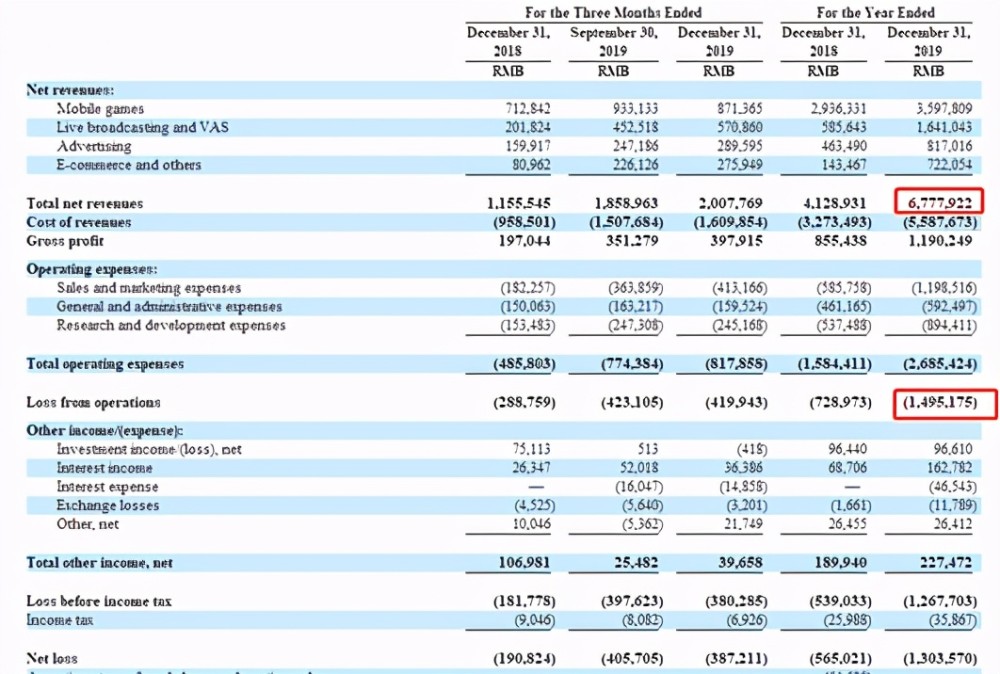Select 'Research and development expenses' label

[x=171, y=325]
